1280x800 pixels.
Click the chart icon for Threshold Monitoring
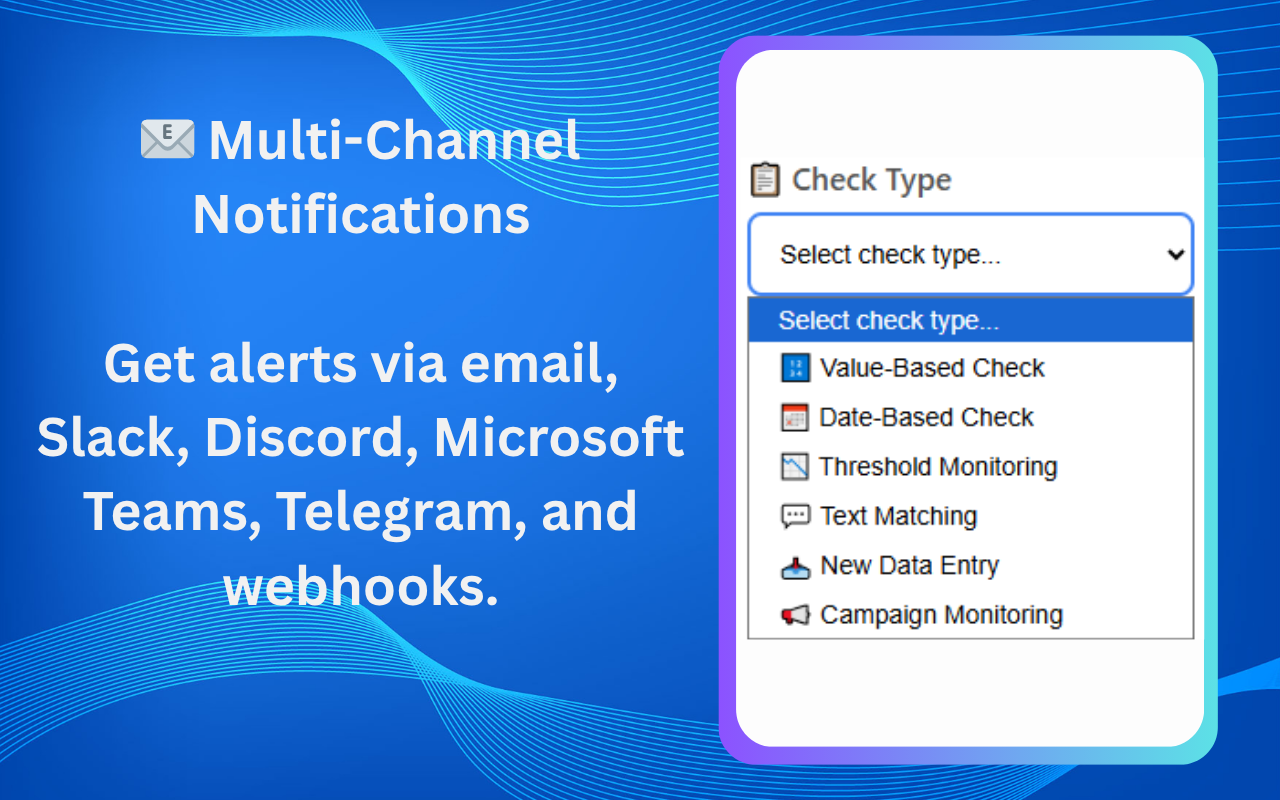tap(795, 466)
